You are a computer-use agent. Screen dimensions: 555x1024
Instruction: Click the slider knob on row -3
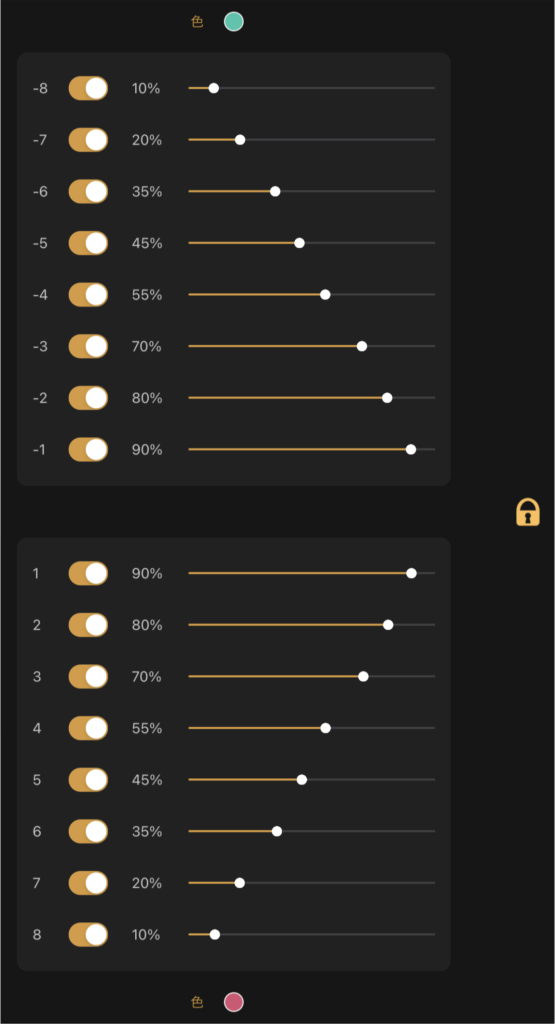(x=362, y=346)
